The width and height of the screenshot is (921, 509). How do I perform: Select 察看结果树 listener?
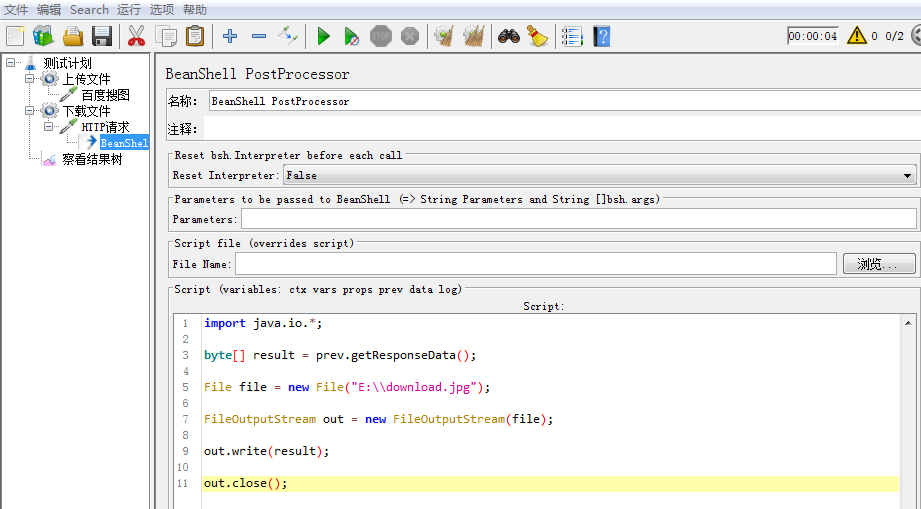(x=92, y=159)
